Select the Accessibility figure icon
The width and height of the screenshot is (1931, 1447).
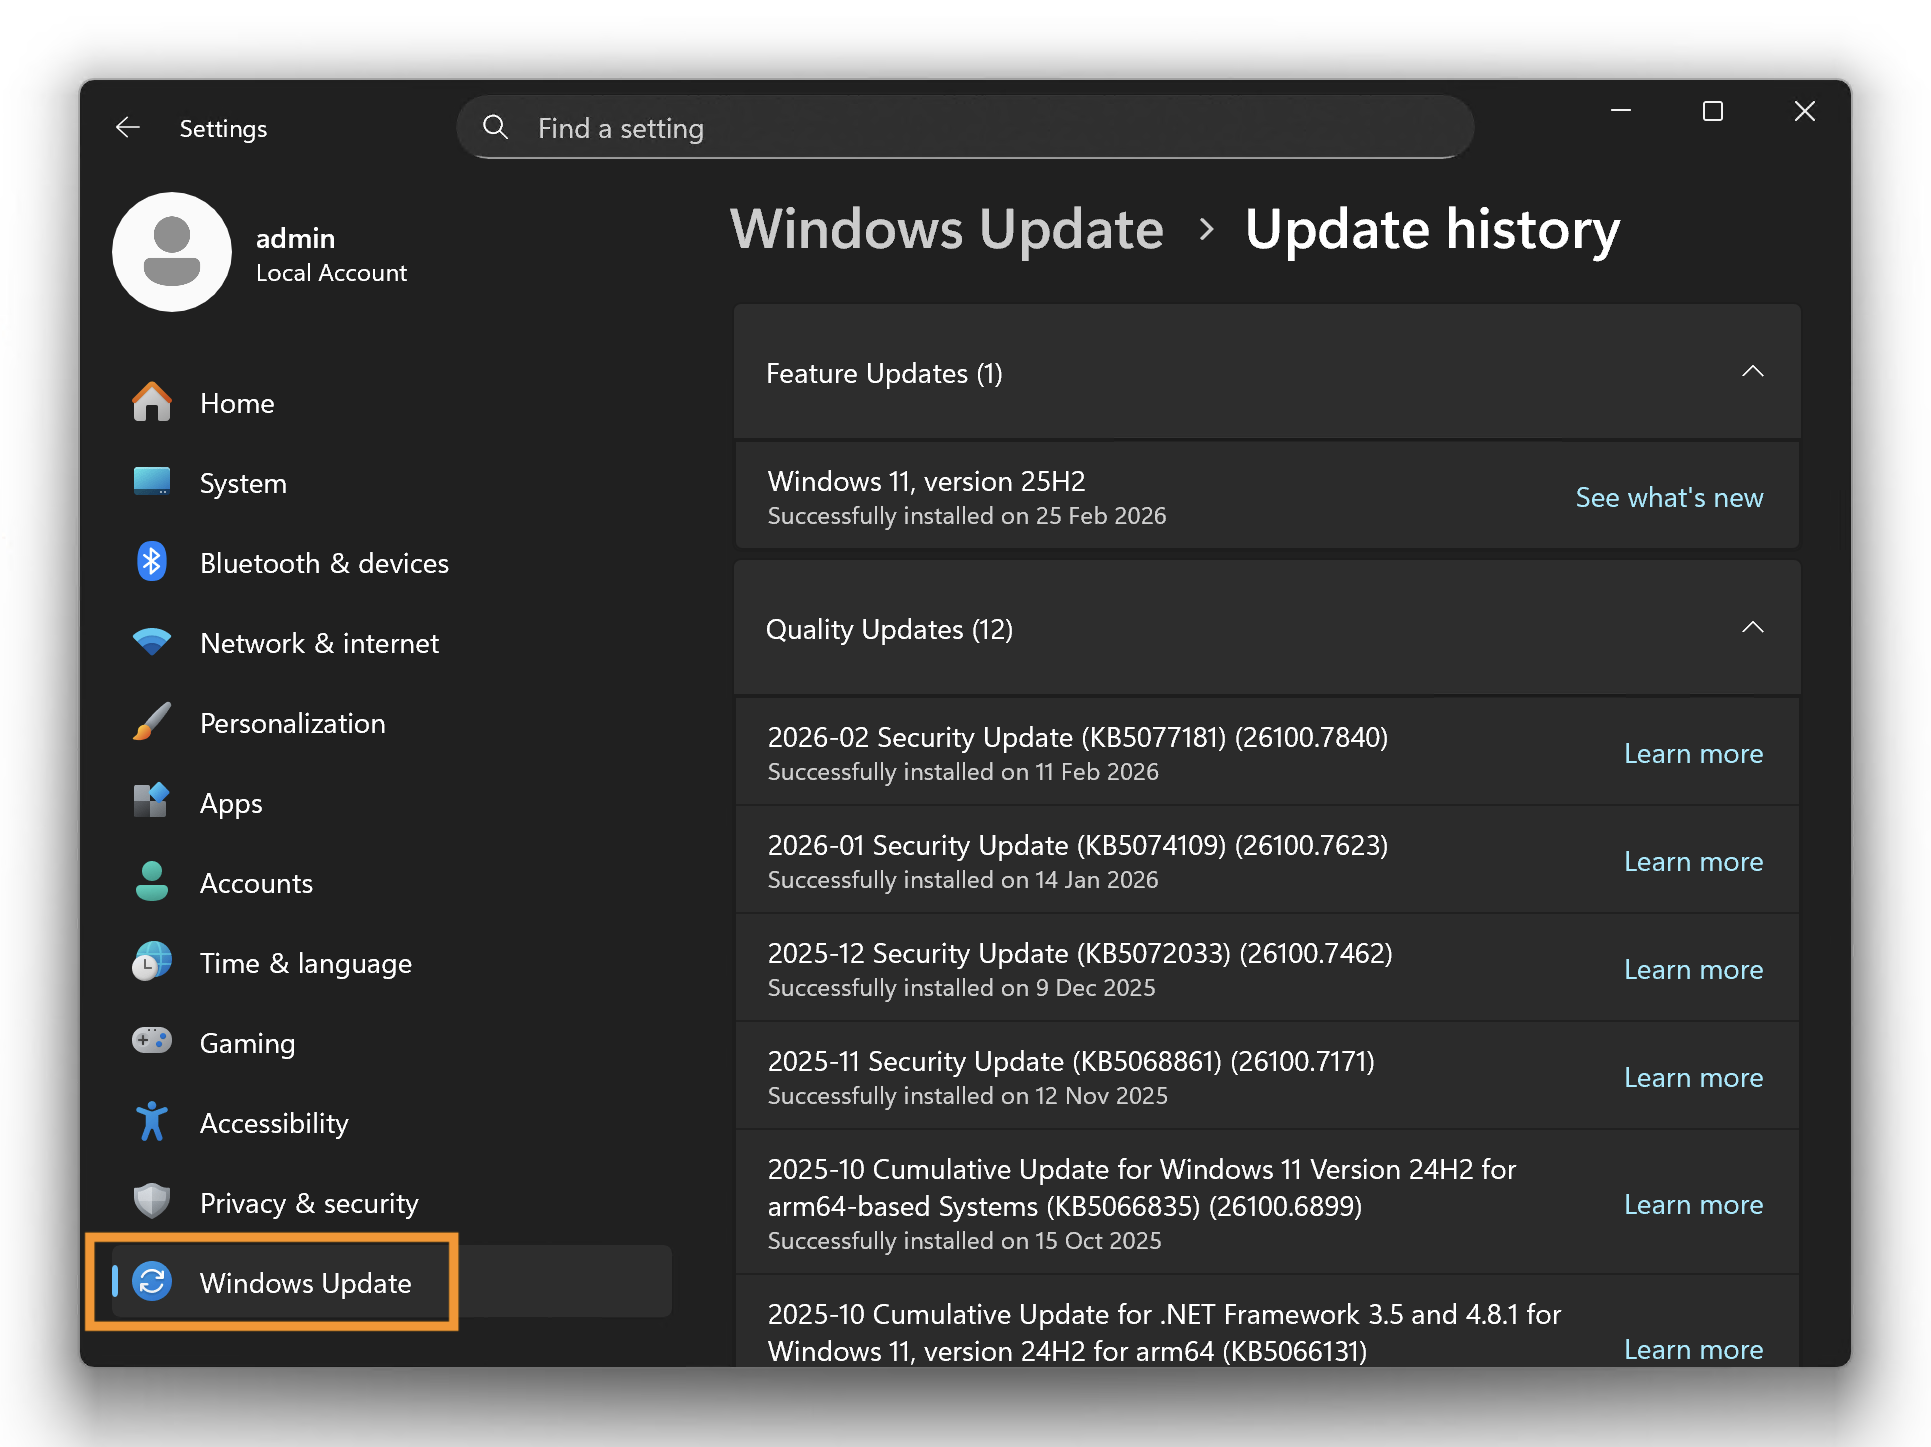tap(152, 1122)
